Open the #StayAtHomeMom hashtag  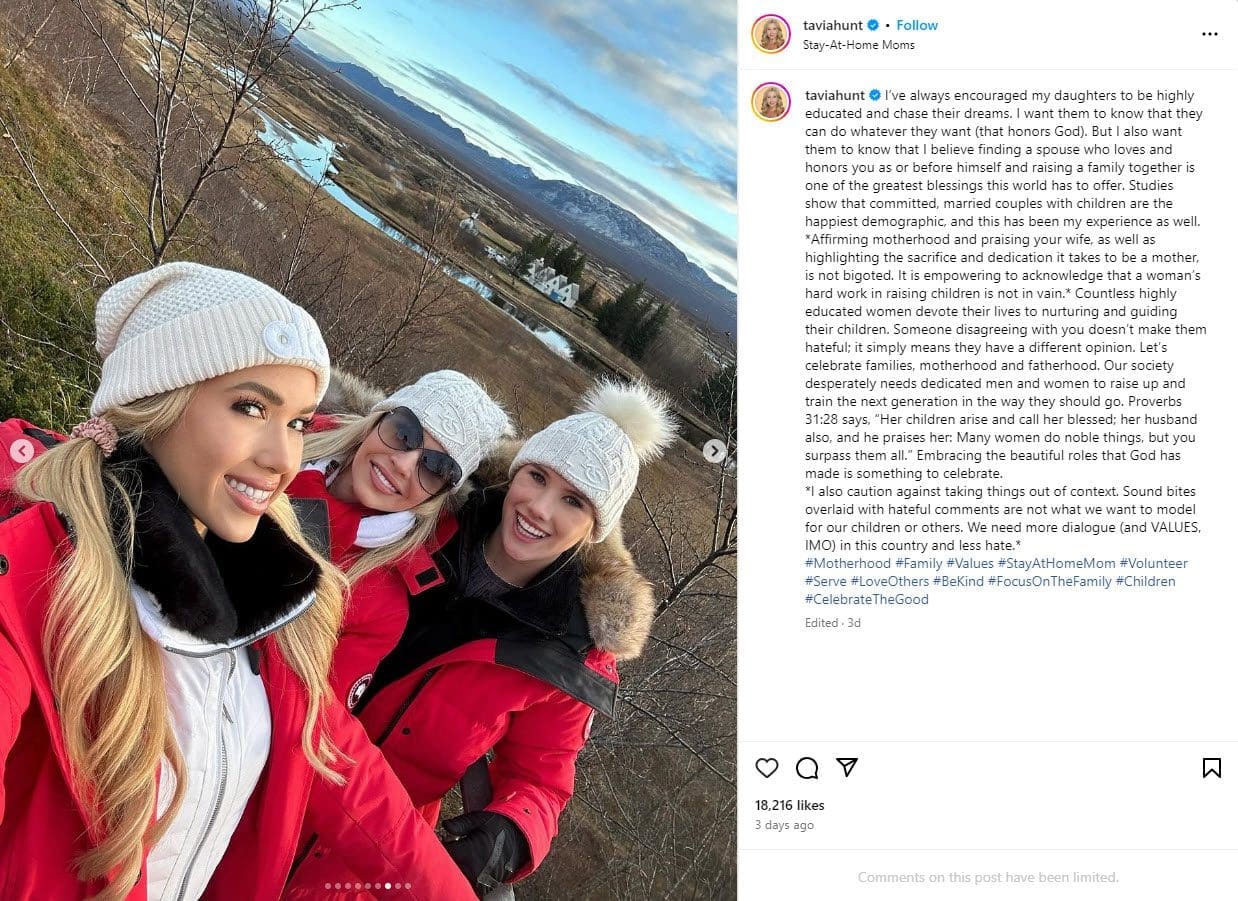point(1056,563)
